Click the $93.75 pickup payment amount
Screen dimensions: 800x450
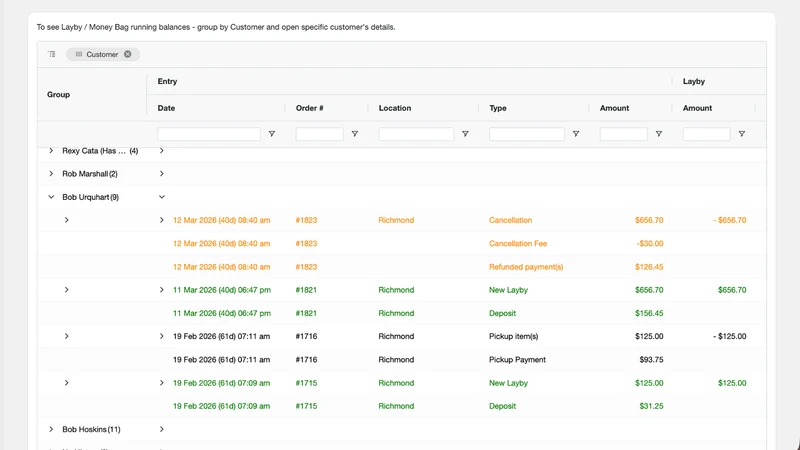coord(652,360)
